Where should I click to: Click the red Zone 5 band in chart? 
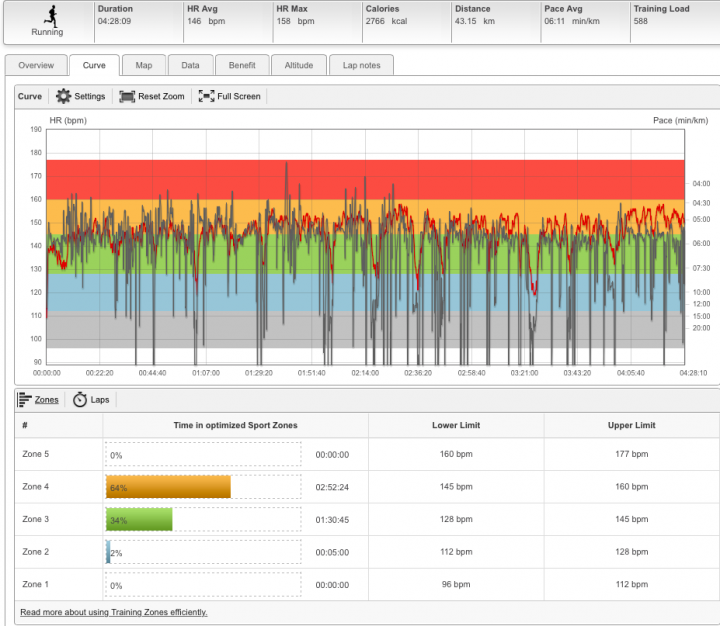[365, 179]
